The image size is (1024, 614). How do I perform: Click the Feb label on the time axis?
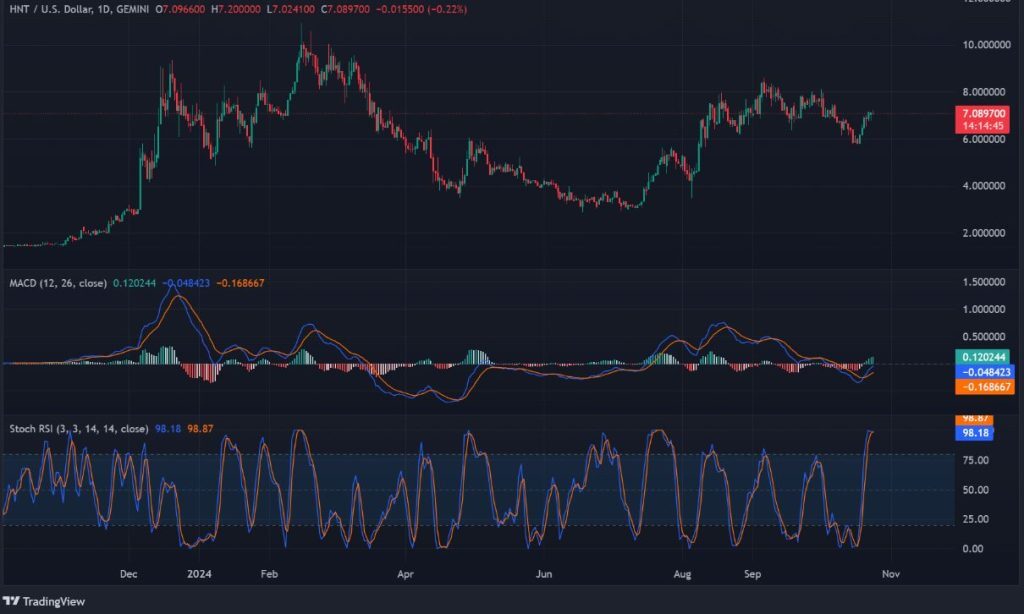tap(269, 574)
